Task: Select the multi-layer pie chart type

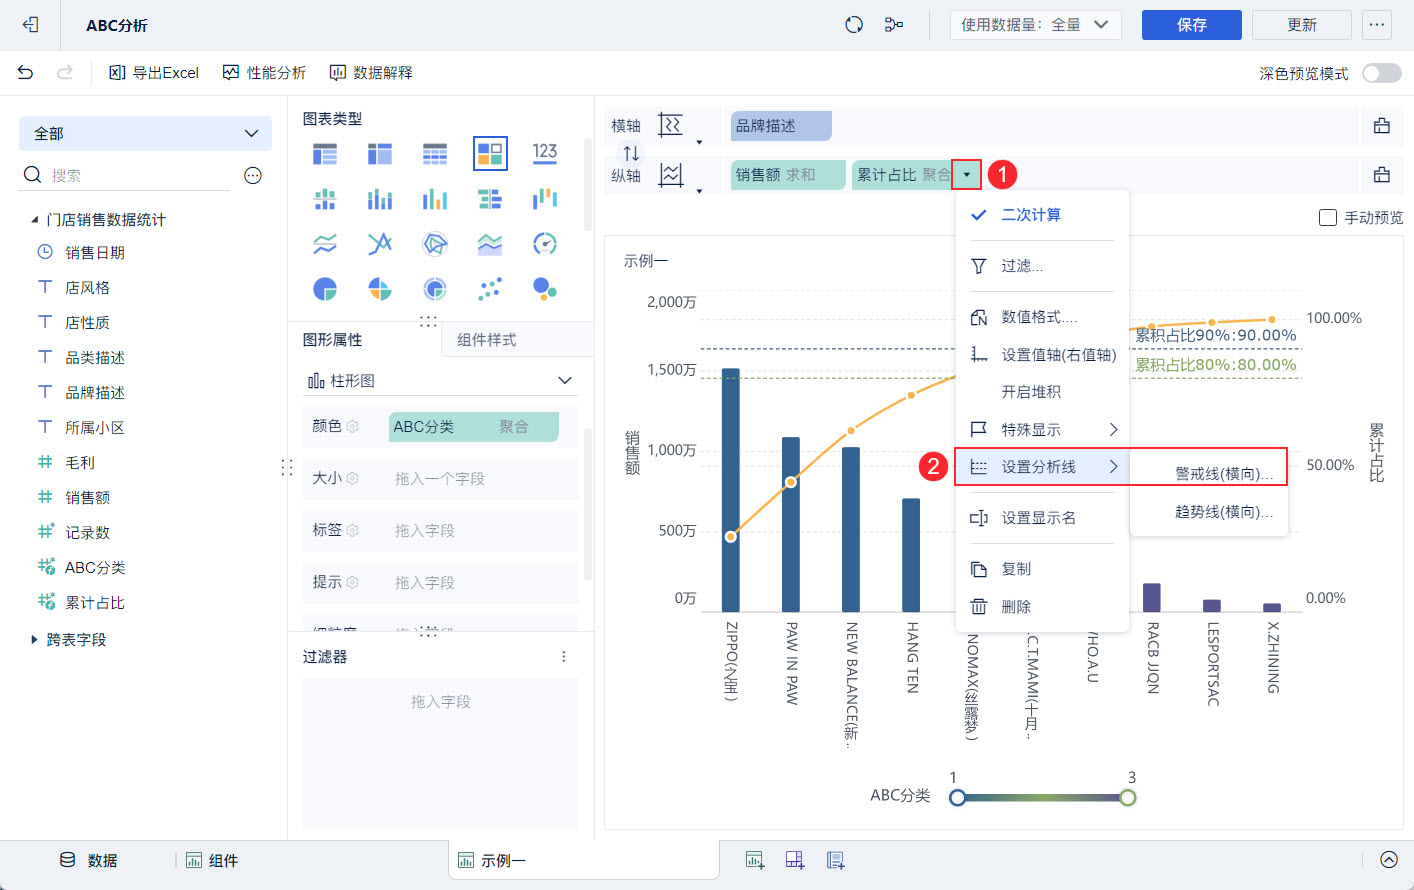Action: coord(435,289)
